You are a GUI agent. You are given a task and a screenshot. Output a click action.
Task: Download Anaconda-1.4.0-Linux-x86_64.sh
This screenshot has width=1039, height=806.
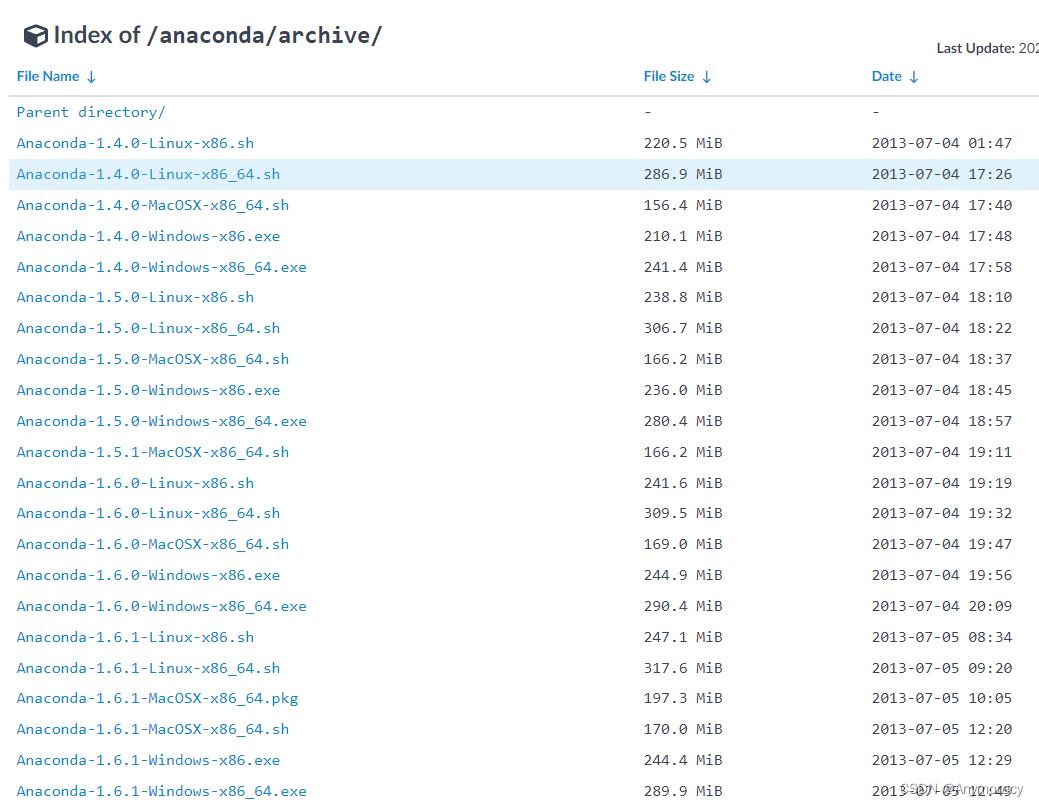coord(148,174)
